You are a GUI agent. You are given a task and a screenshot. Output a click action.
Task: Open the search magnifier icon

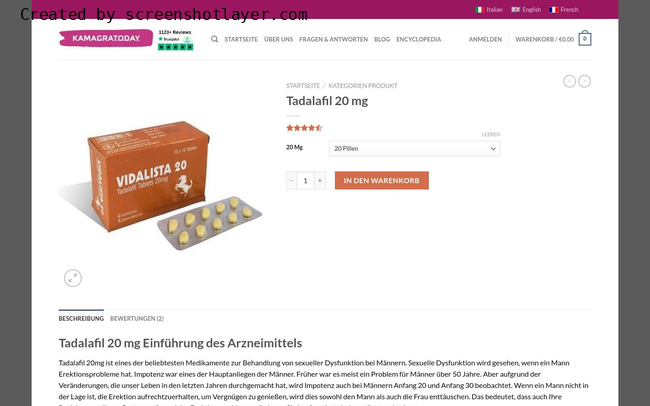click(214, 39)
